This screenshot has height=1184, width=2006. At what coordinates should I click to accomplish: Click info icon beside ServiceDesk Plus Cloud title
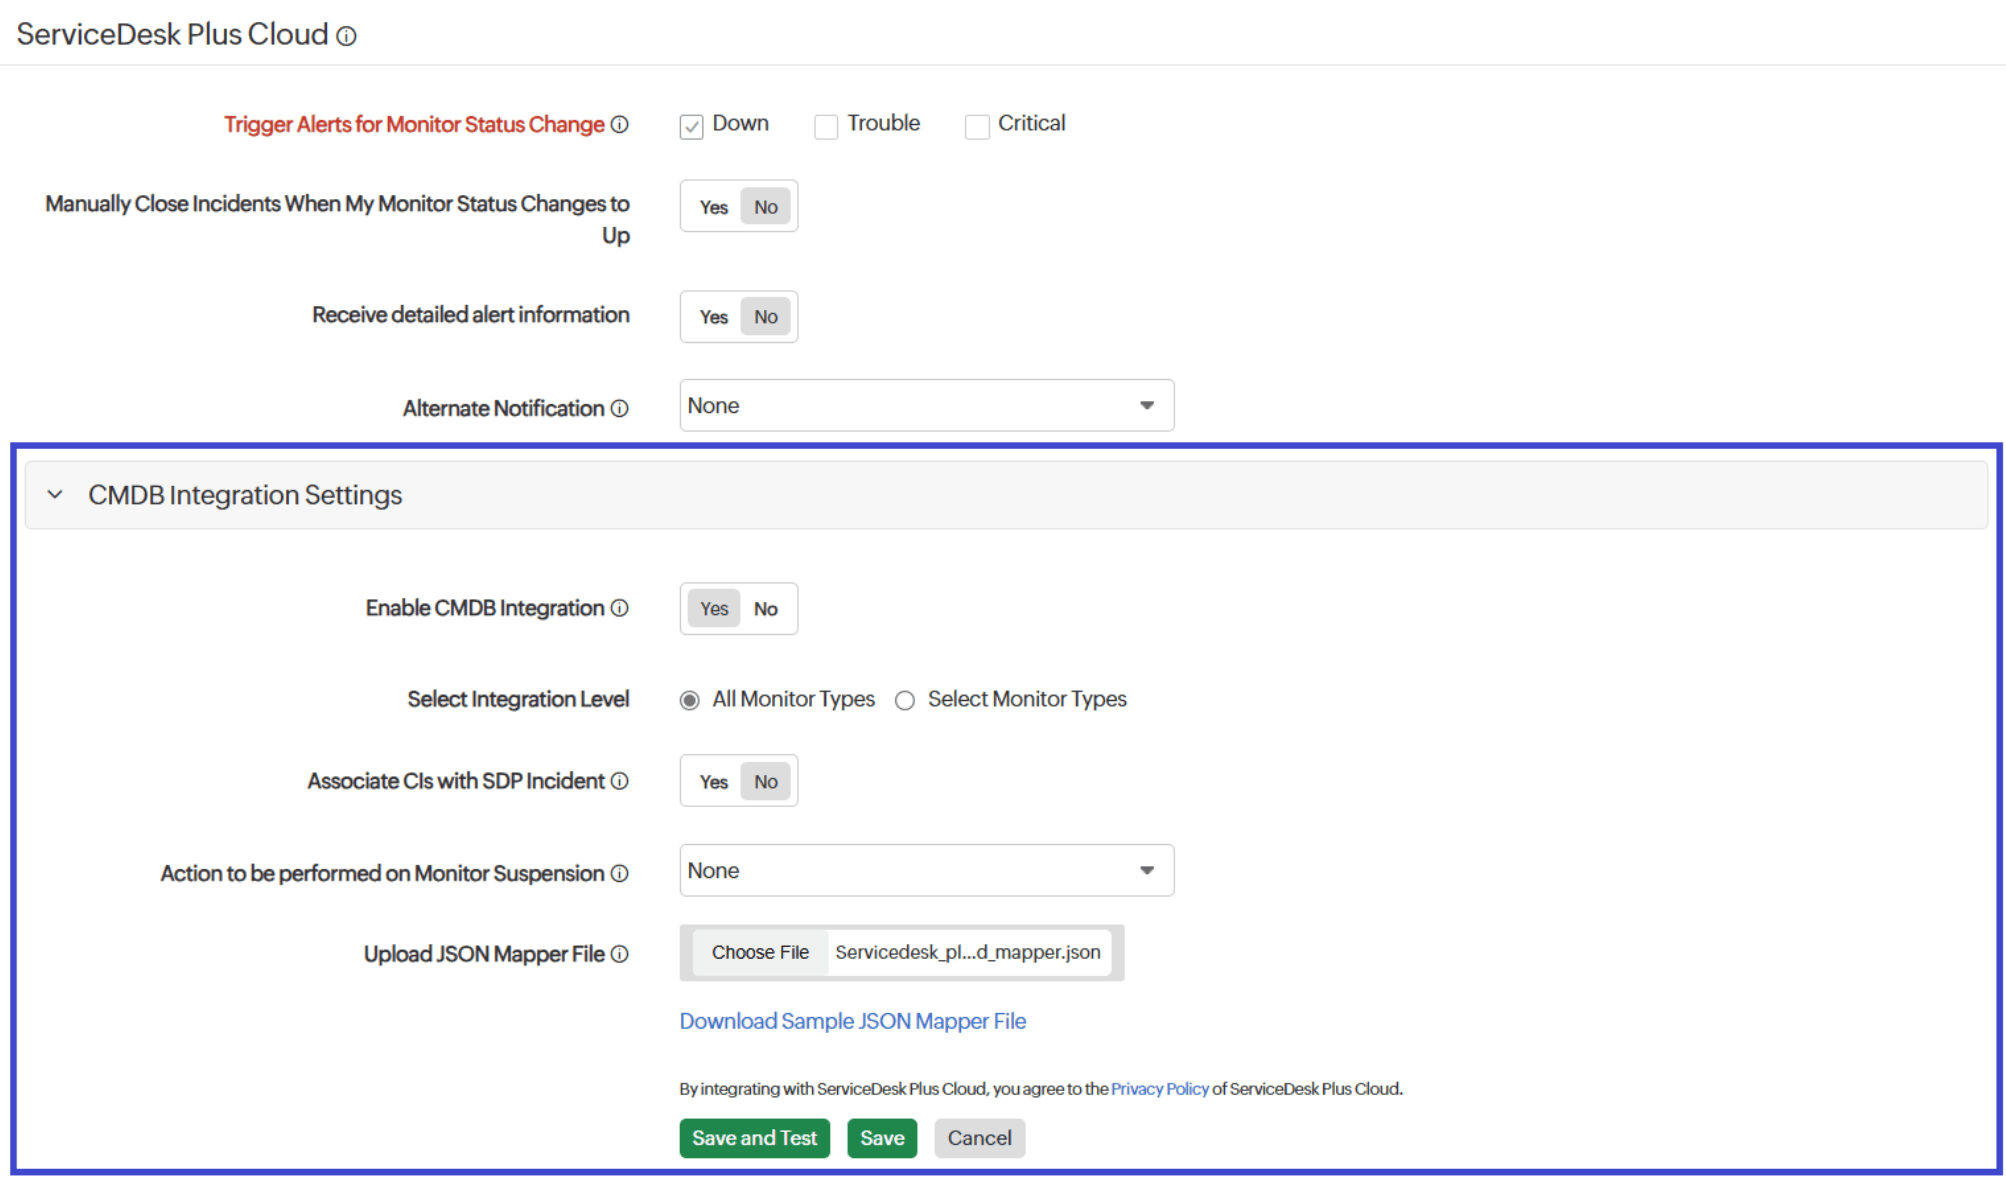[x=346, y=36]
